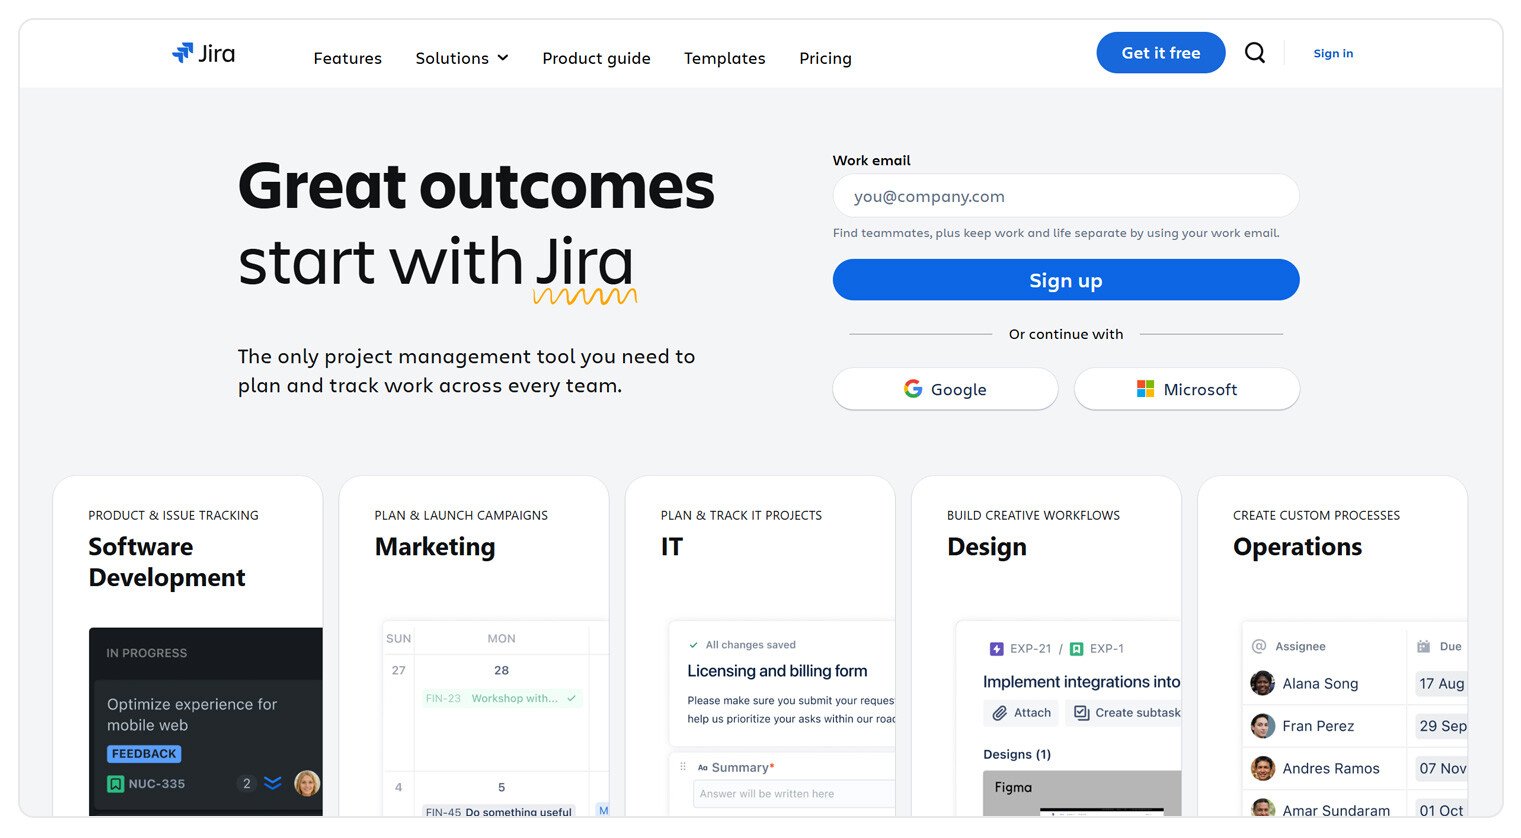Click the Get it free button
1521x838 pixels.
pyautogui.click(x=1160, y=53)
